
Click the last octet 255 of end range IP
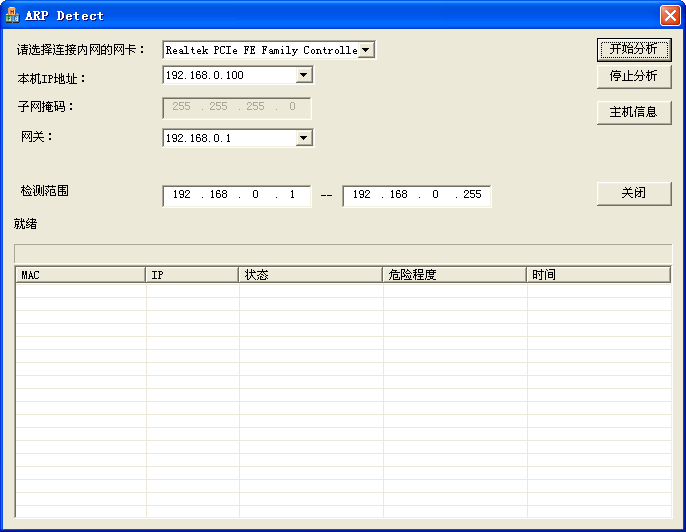472,195
